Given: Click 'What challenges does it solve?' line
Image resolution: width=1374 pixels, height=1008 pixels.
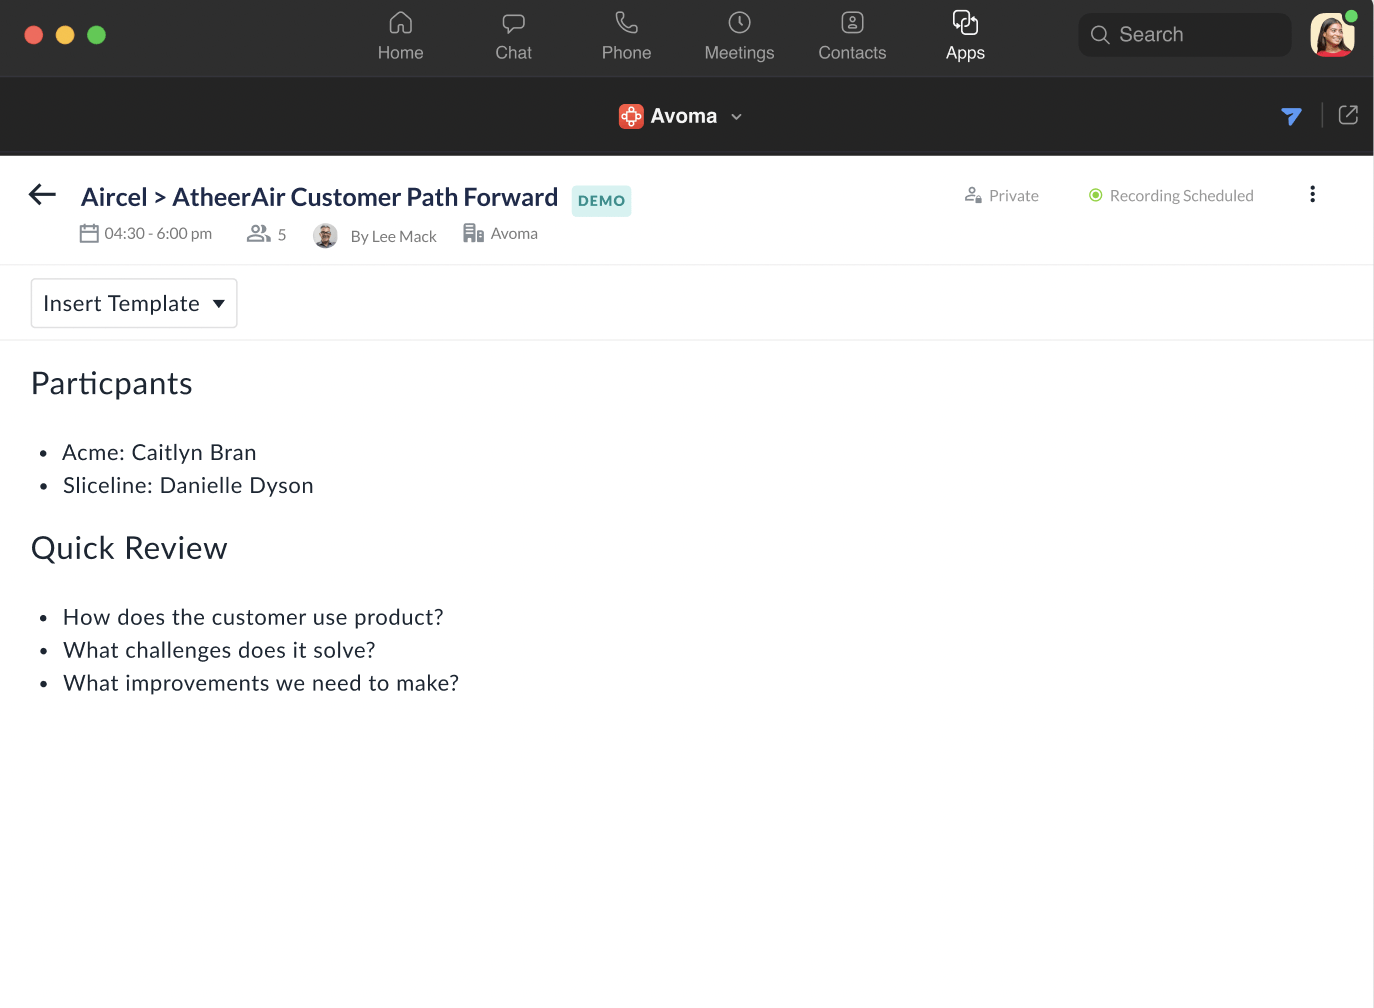Looking at the screenshot, I should tap(219, 651).
